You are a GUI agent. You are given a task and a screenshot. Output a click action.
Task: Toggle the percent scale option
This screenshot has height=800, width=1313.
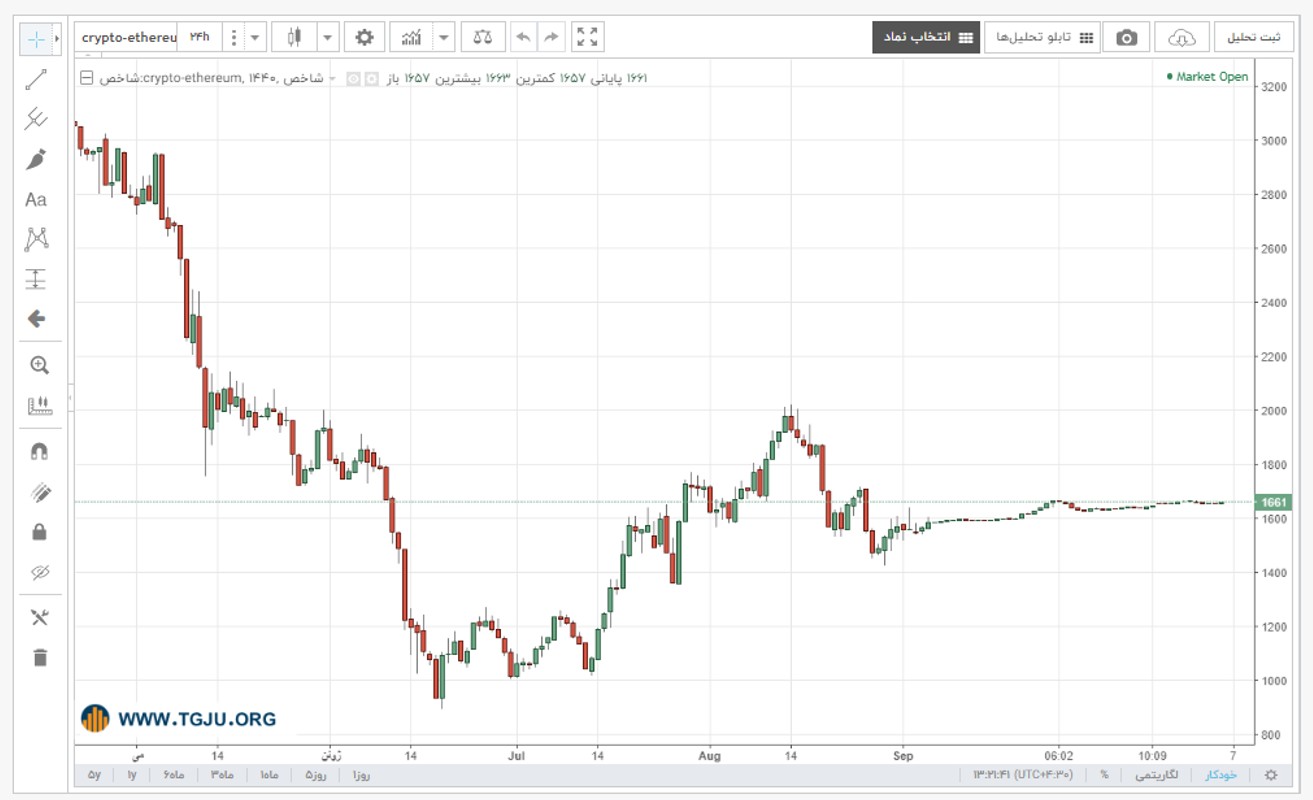coord(1104,775)
